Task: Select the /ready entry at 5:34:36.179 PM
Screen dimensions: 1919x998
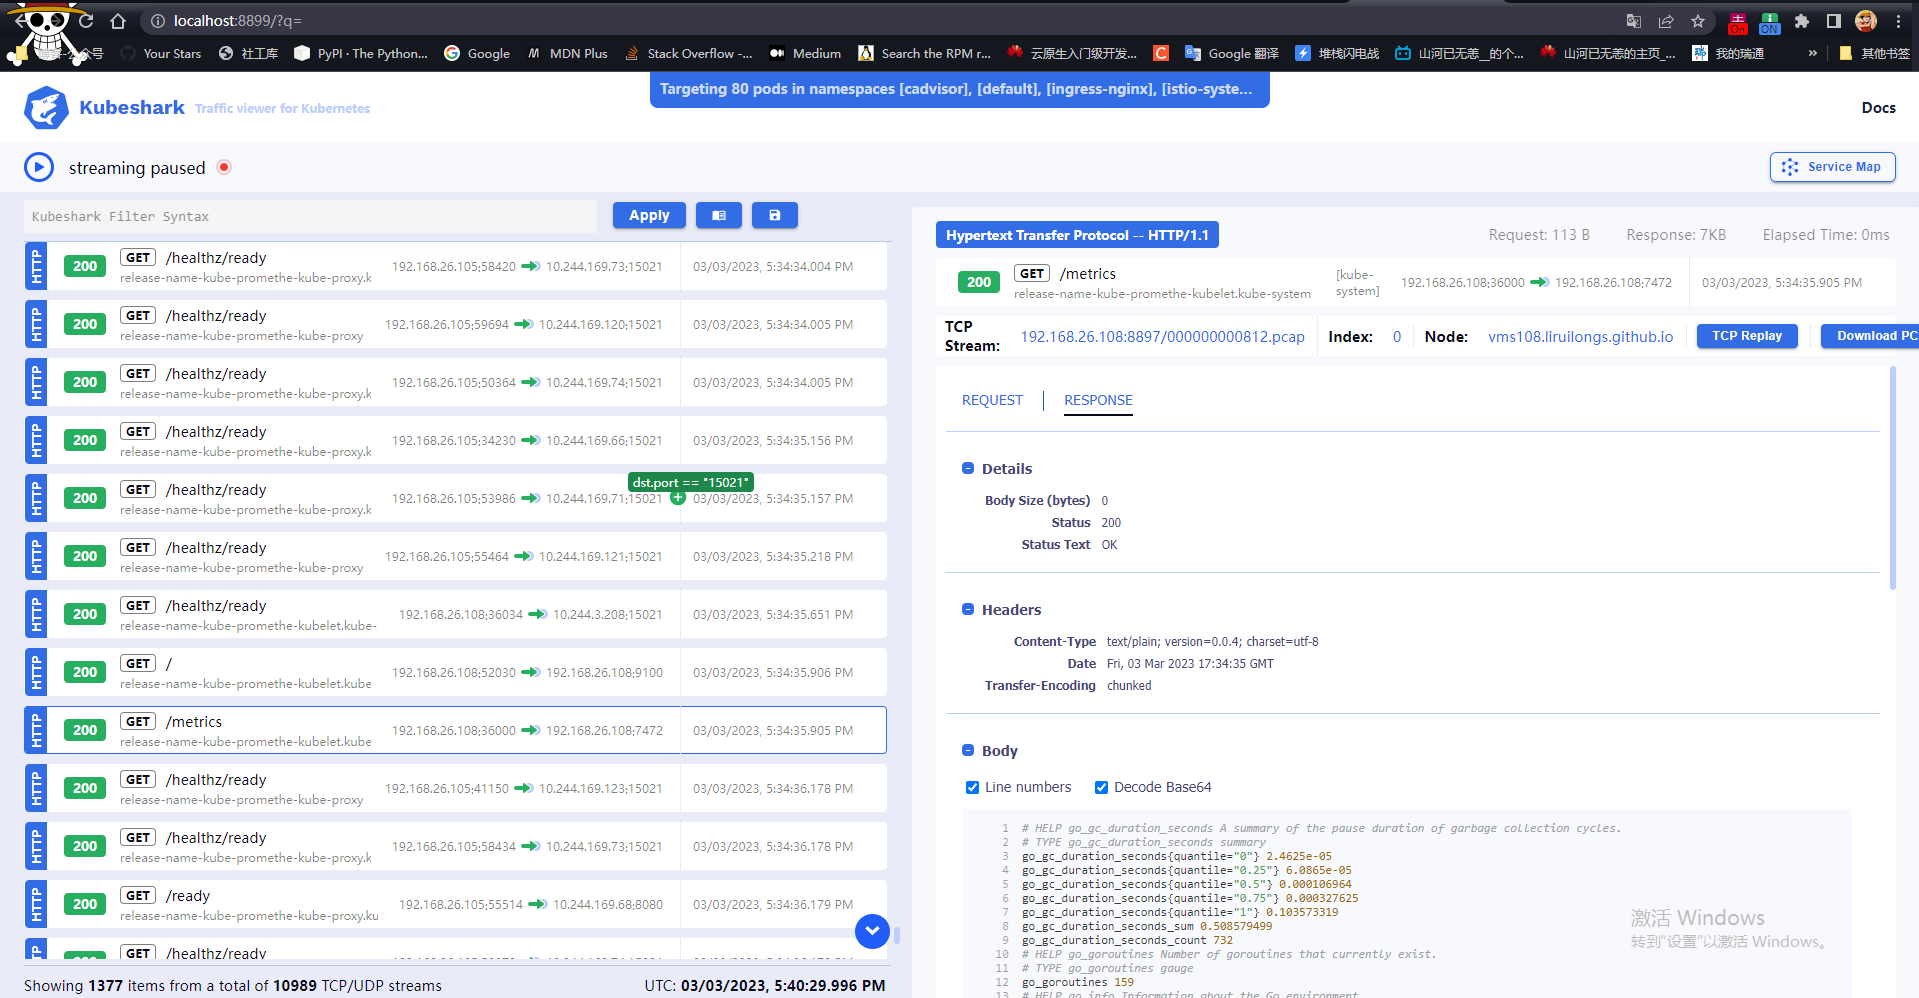Action: [455, 904]
